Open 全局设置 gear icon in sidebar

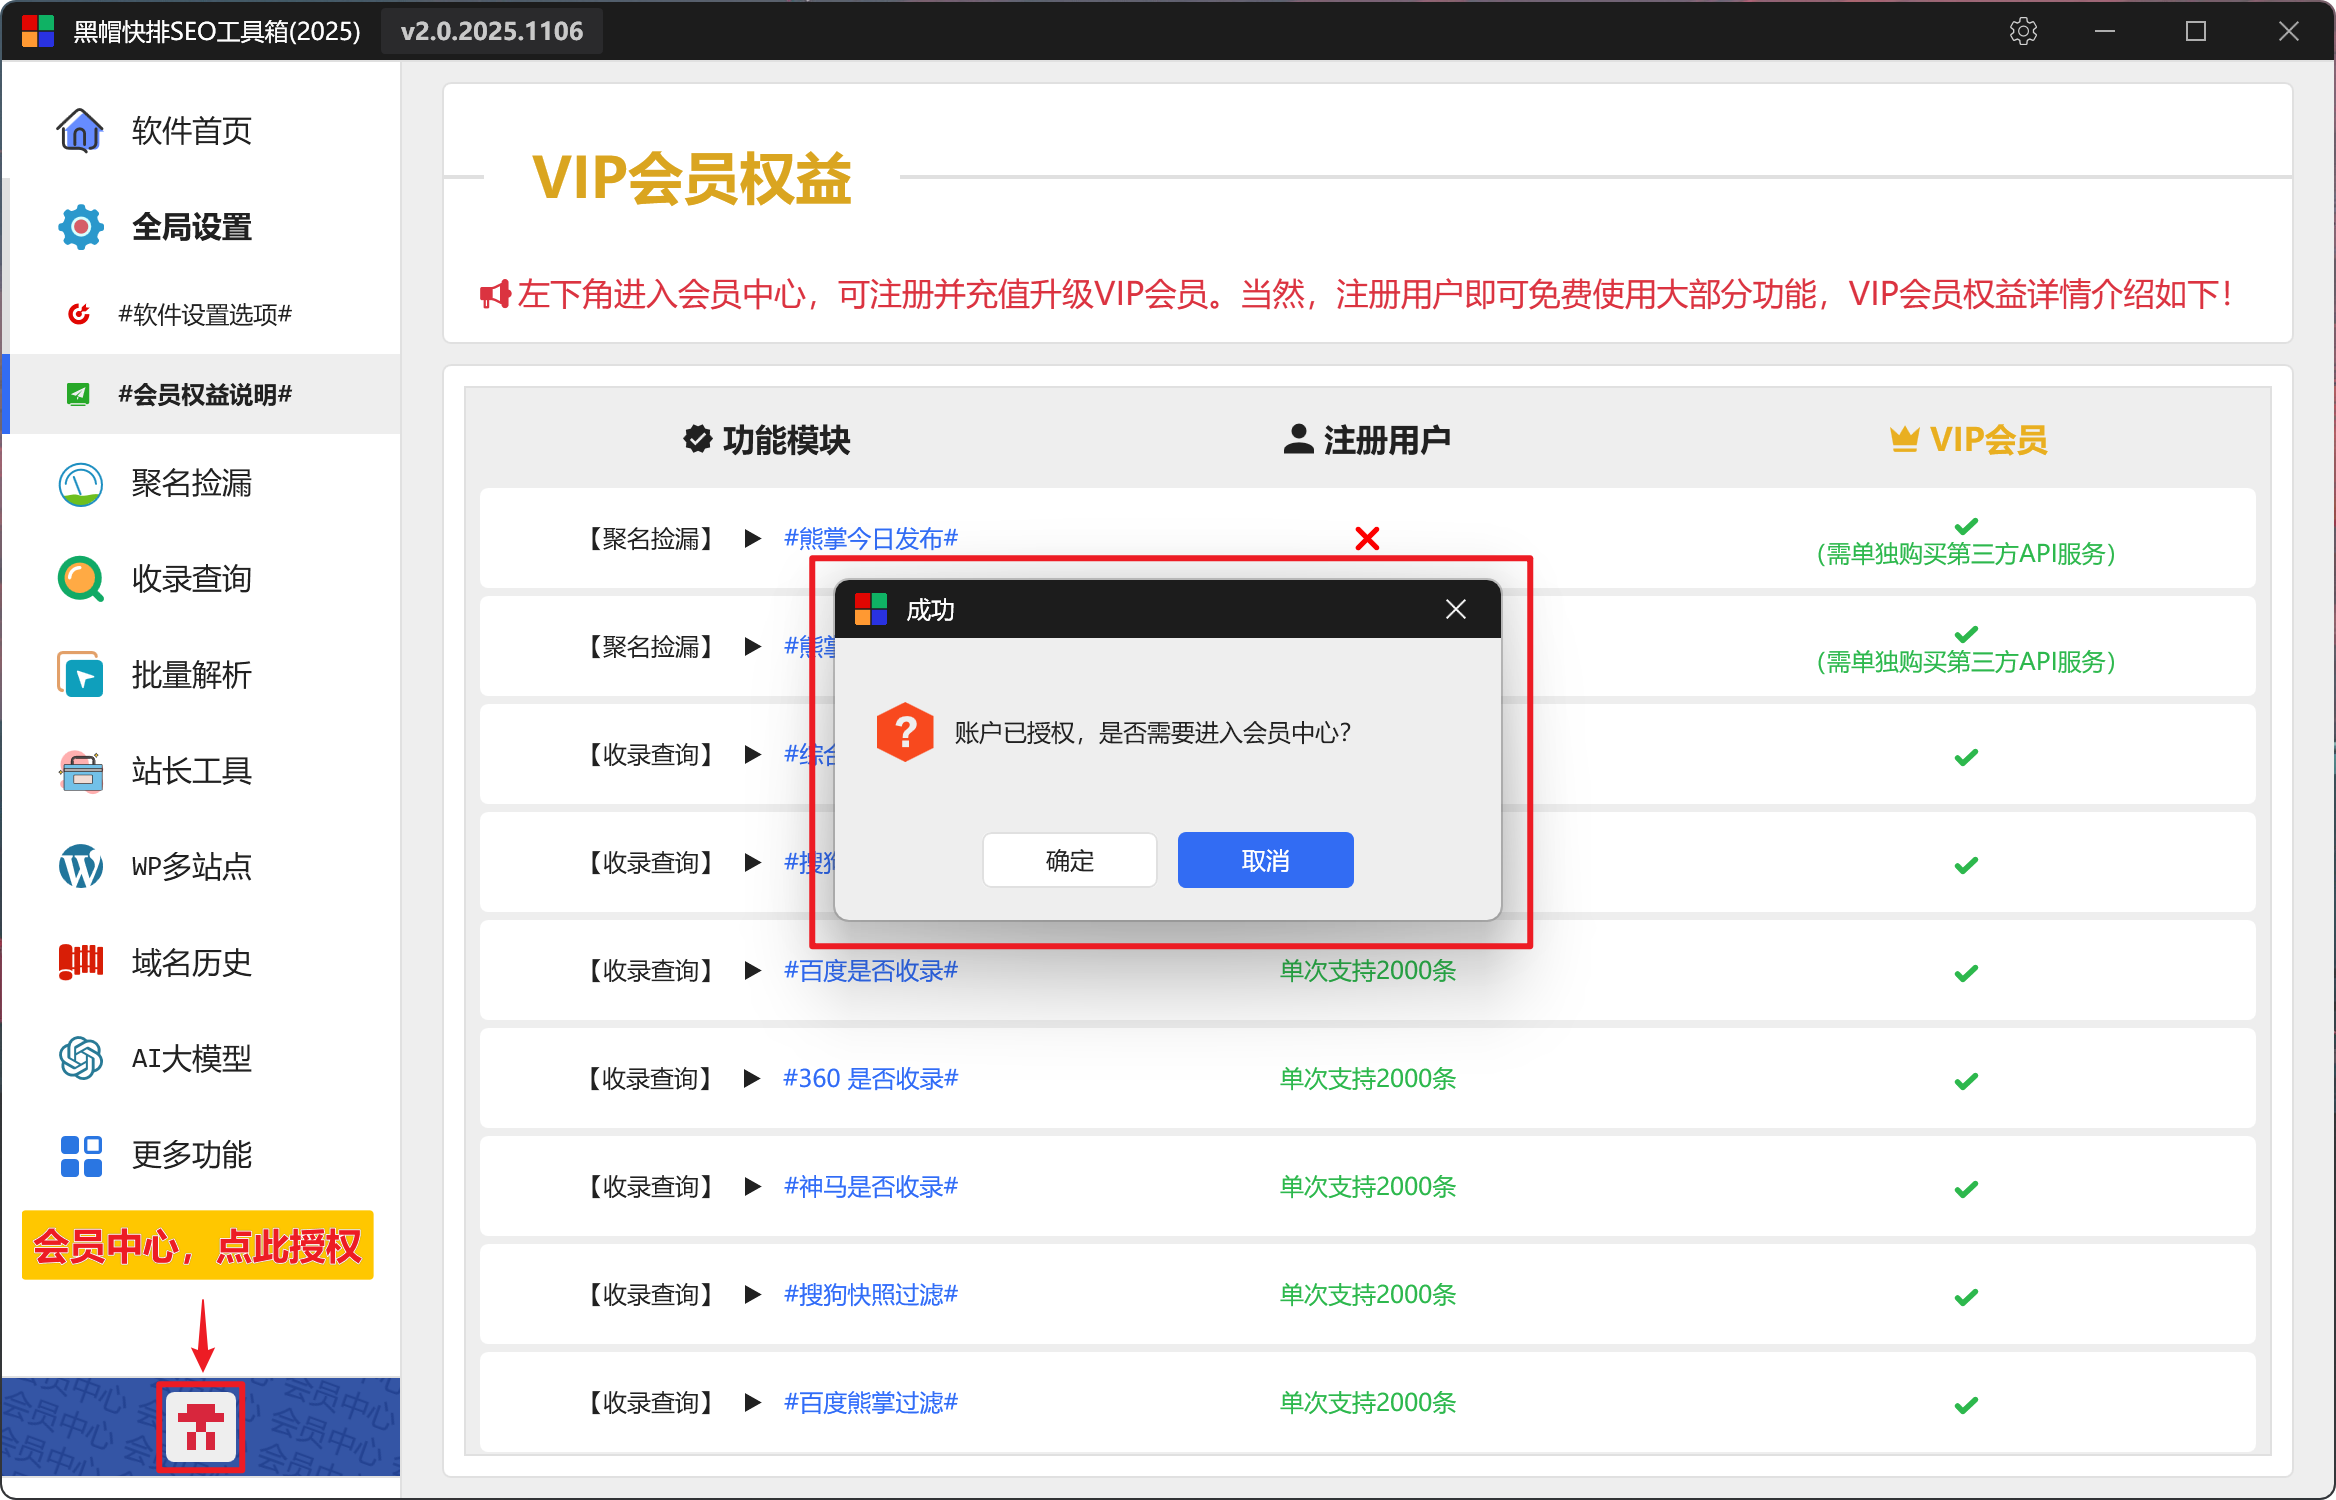(80, 227)
